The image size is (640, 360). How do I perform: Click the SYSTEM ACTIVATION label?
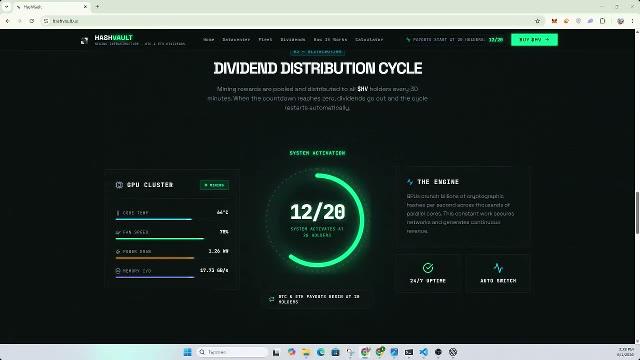318,153
